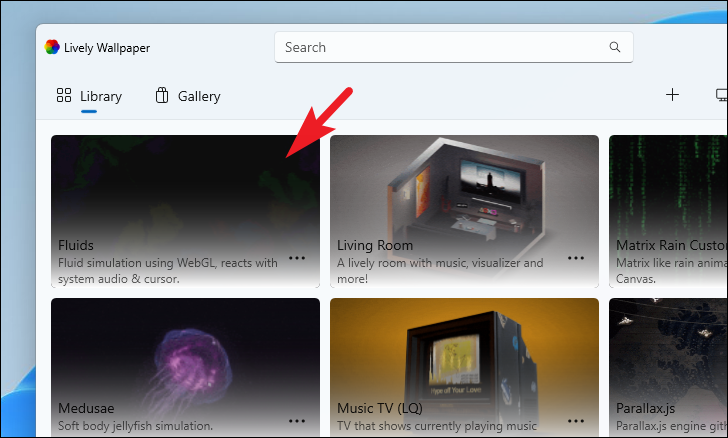Open the Medusae wallpaper three-dots menu
This screenshot has height=438, width=728.
click(297, 421)
